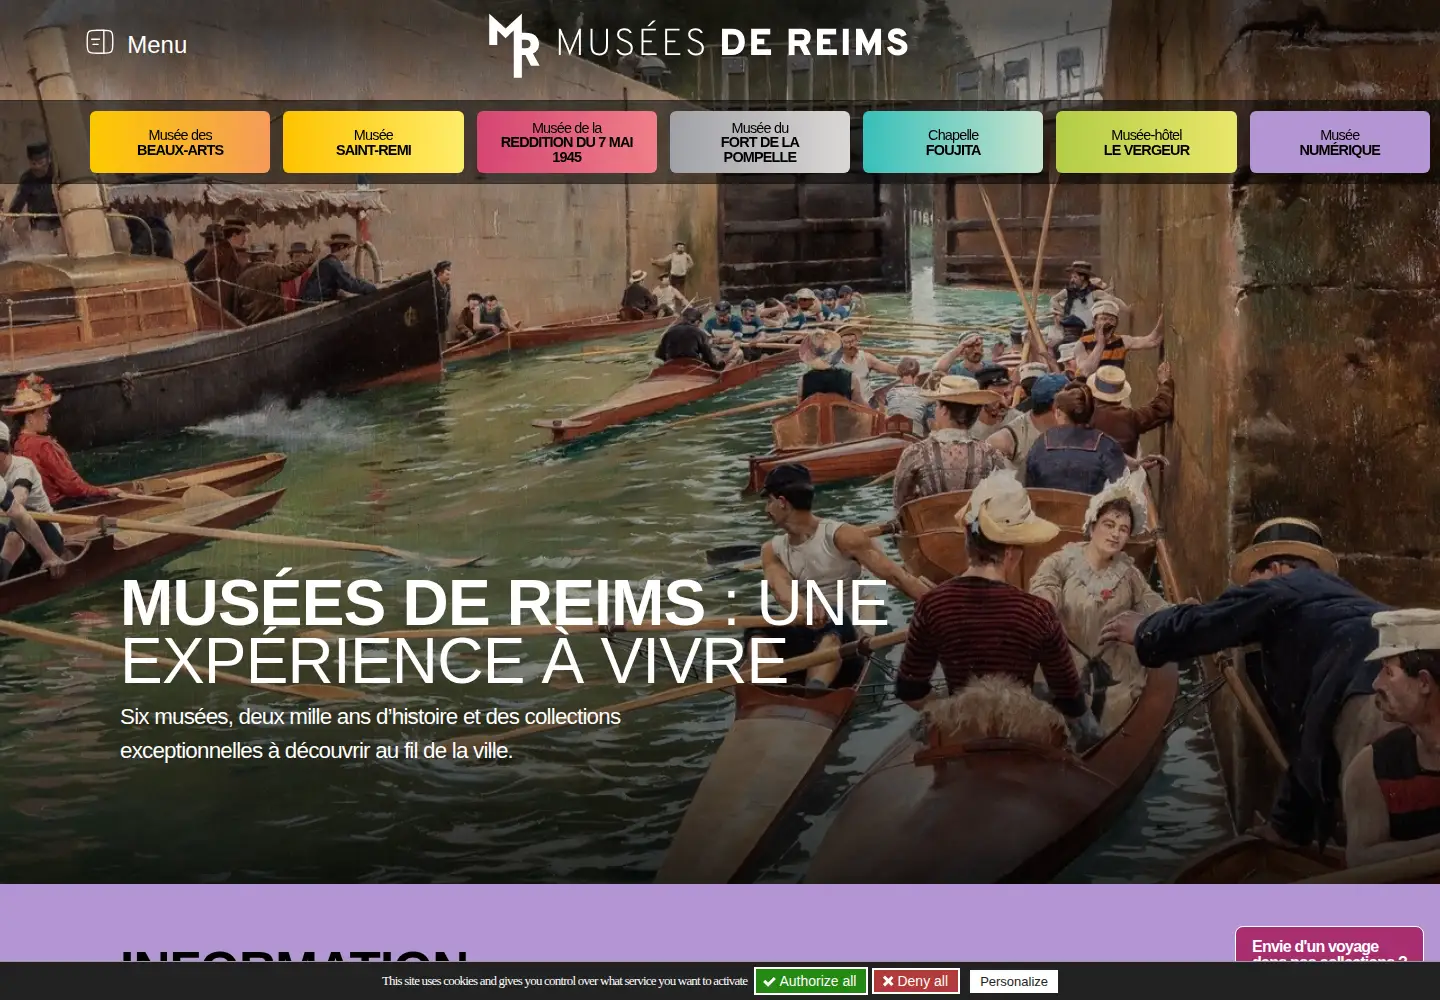Open the Musée des Beaux-Arts tab
Screen dimensions: 1440x1000
pos(180,142)
